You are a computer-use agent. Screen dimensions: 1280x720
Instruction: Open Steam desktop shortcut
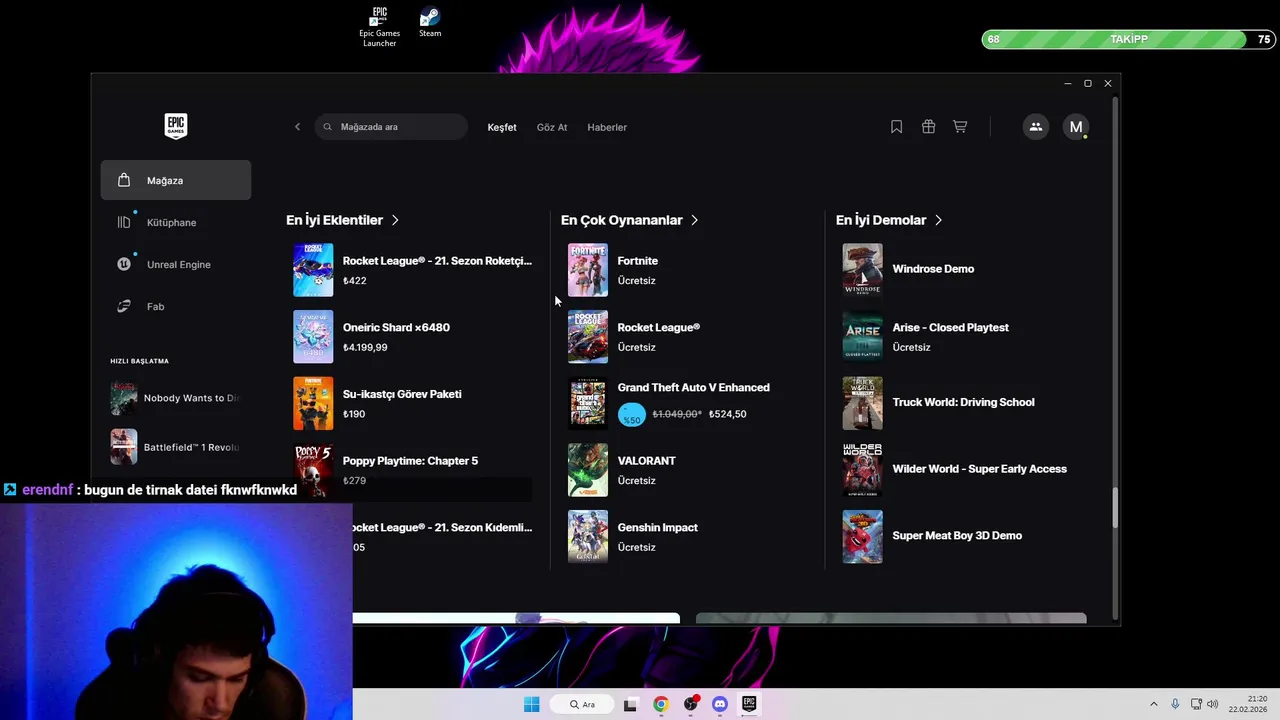tap(430, 22)
